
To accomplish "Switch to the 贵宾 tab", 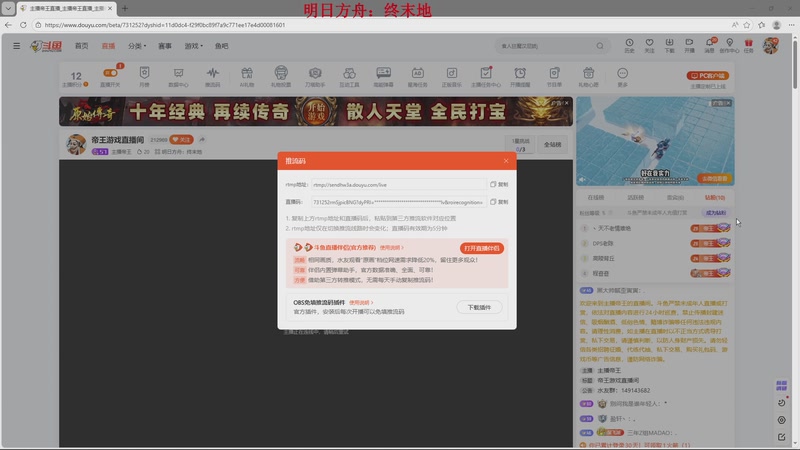I will coord(675,197).
